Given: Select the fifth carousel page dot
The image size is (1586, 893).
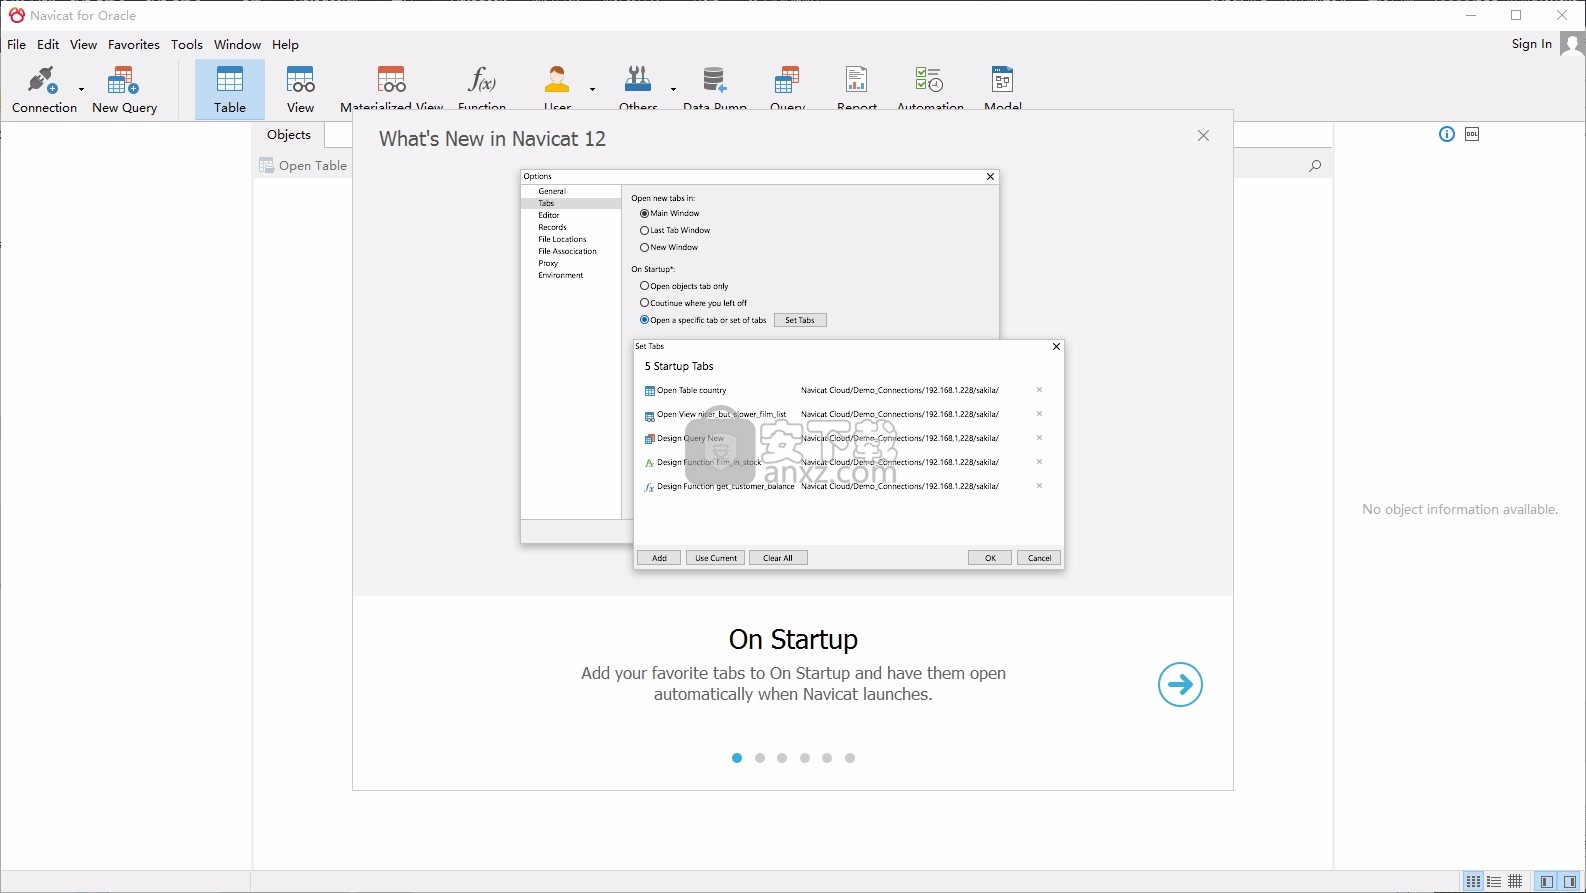Looking at the screenshot, I should coord(827,758).
